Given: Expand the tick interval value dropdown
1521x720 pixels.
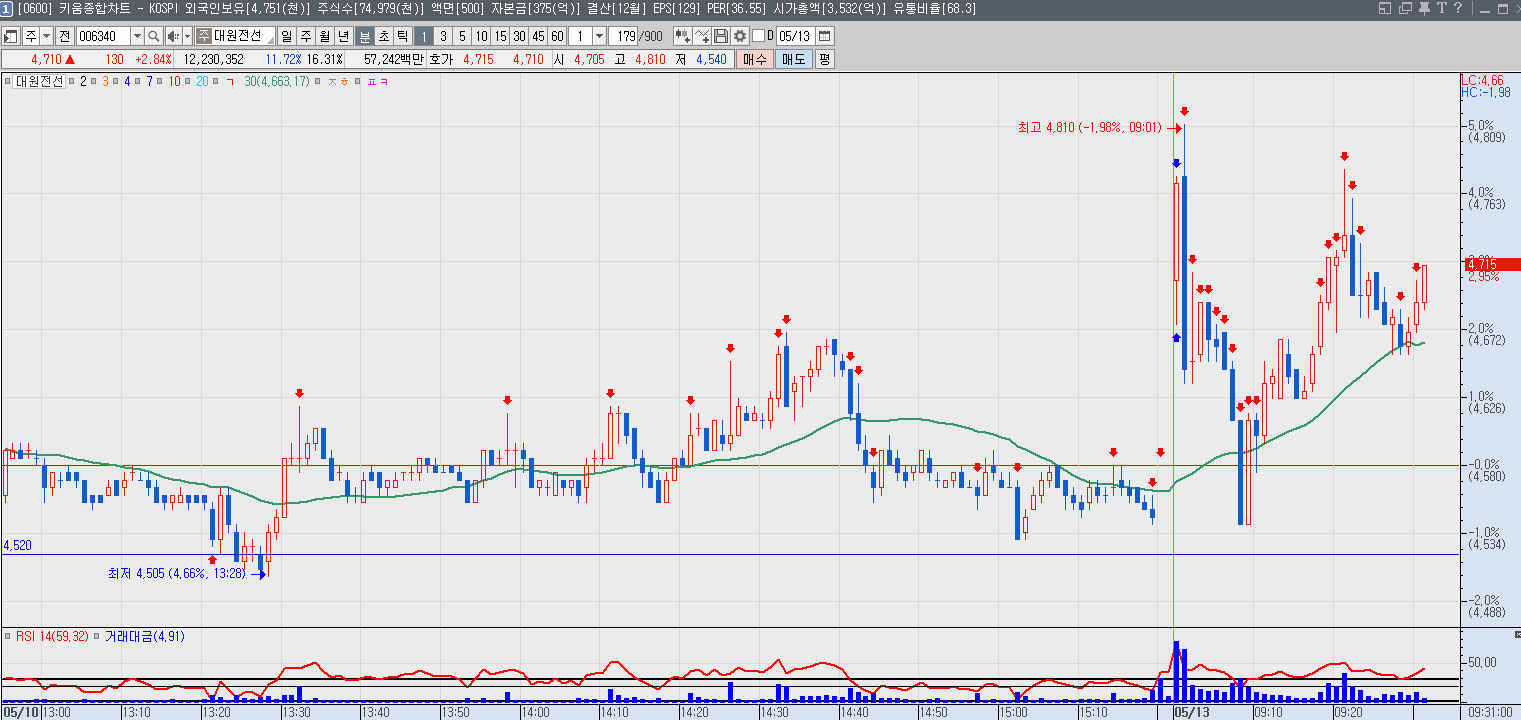Looking at the screenshot, I should point(599,36).
